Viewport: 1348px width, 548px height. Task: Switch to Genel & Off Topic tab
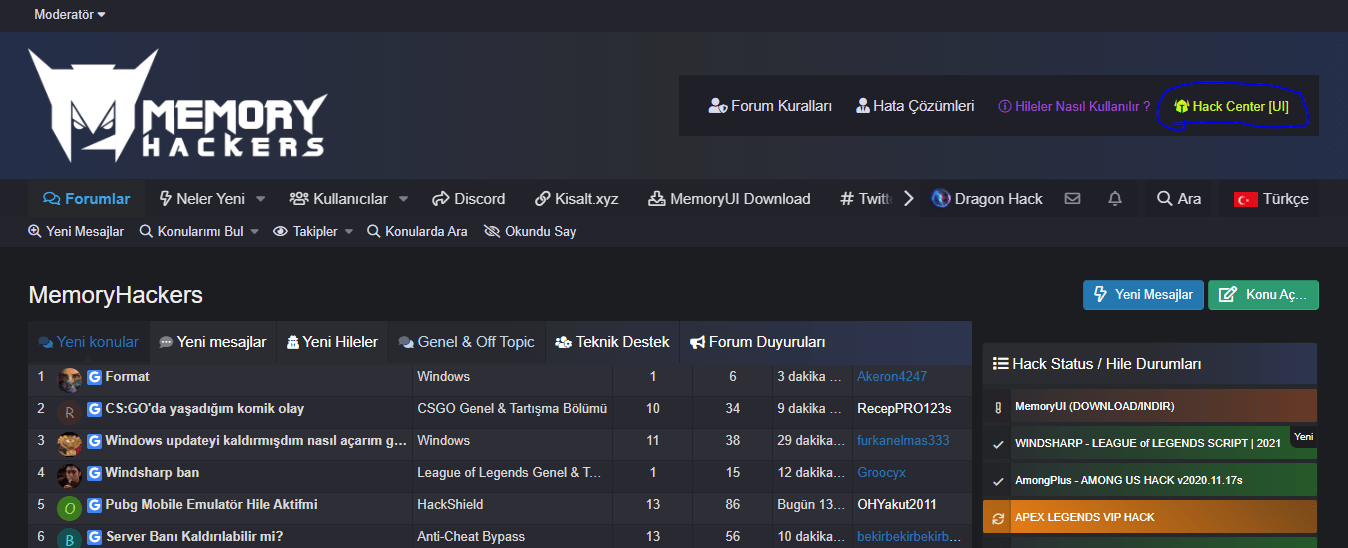click(467, 342)
